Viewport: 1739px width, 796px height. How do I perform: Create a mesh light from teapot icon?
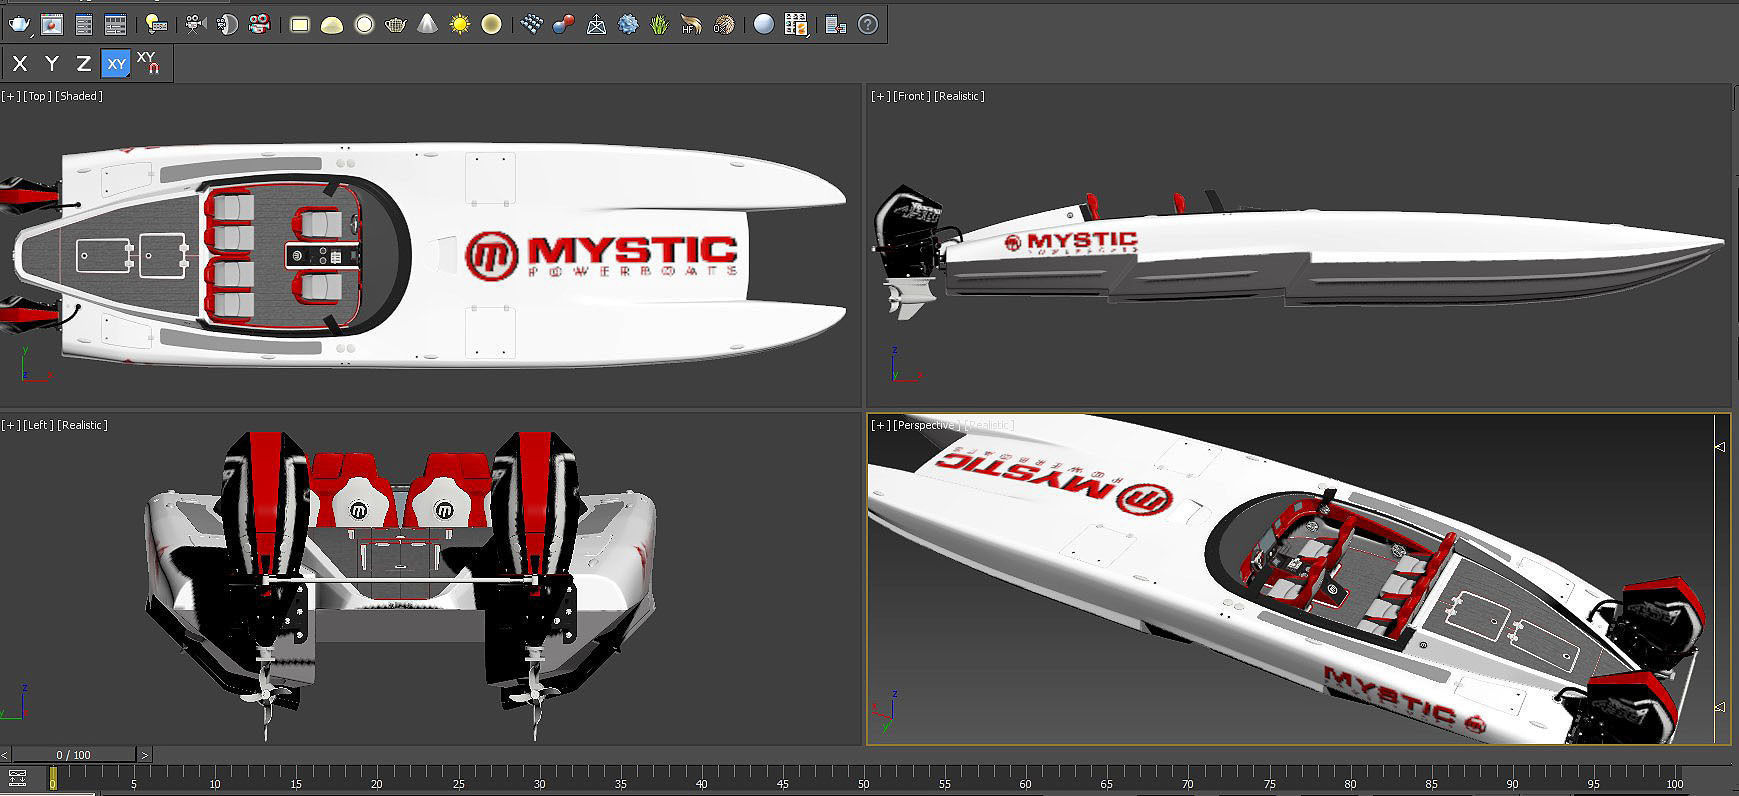[x=396, y=24]
